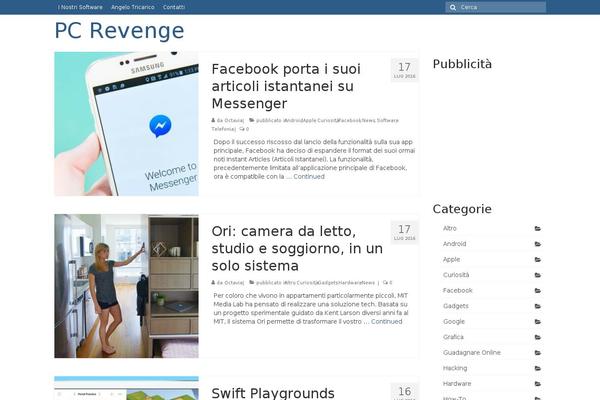Open the Swift Playgrounds headline
Viewport: 600px width, 400px height.
point(273,393)
